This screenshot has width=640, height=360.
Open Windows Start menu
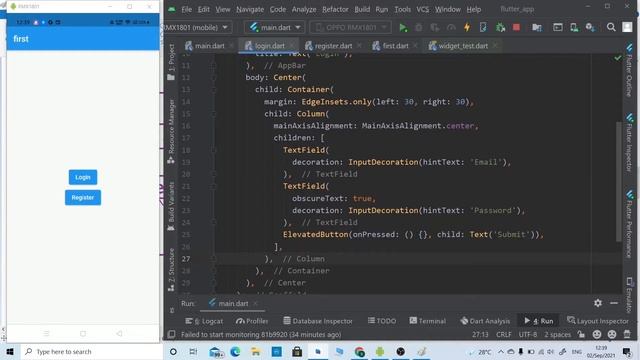click(10, 351)
